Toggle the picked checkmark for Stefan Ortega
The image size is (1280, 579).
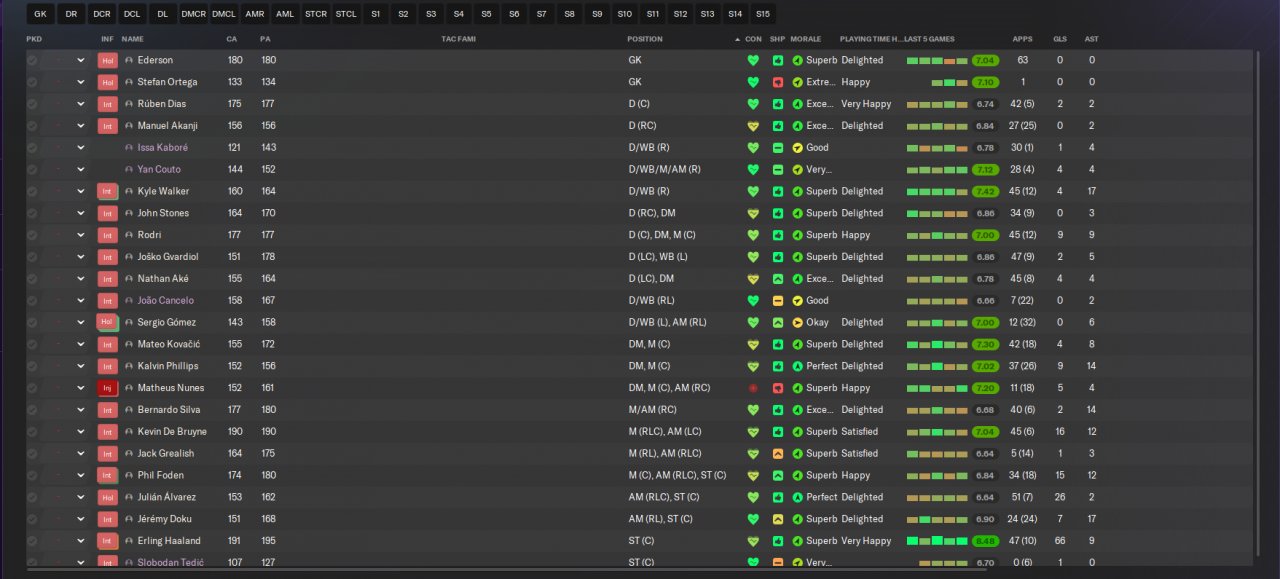(x=32, y=82)
